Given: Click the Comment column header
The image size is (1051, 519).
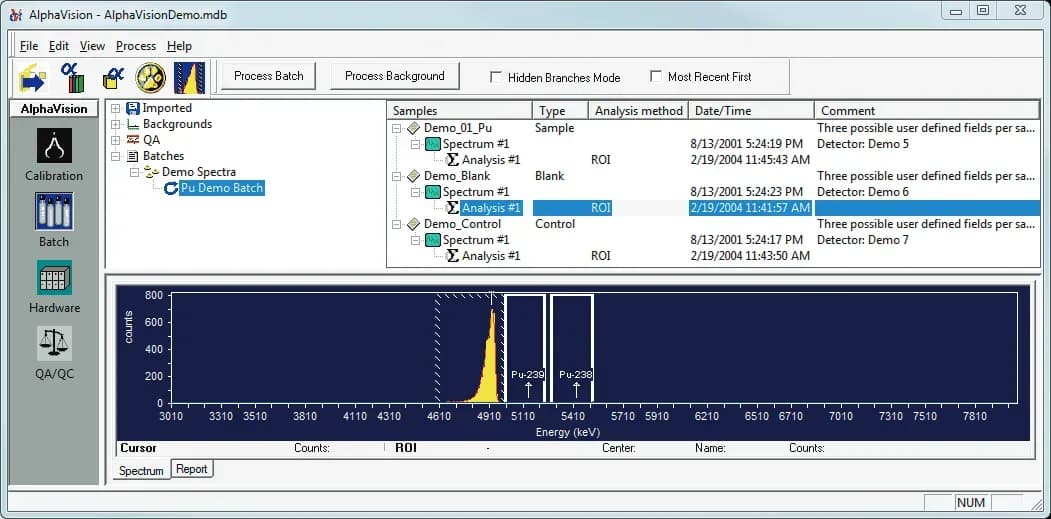Looking at the screenshot, I should coord(927,111).
